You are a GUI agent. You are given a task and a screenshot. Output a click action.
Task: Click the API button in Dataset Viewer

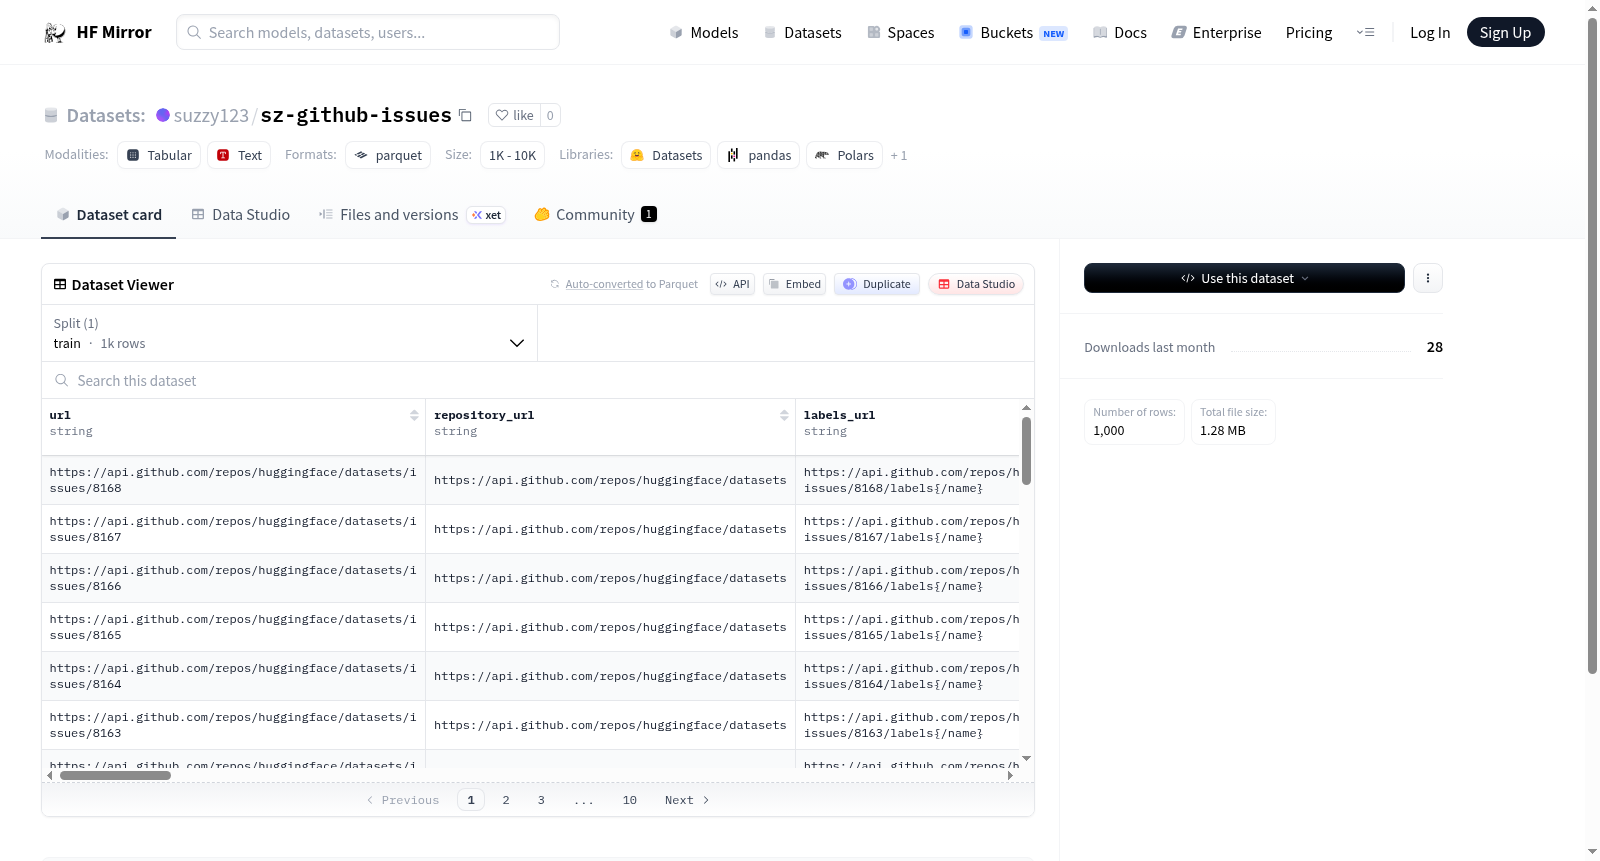[x=732, y=284]
